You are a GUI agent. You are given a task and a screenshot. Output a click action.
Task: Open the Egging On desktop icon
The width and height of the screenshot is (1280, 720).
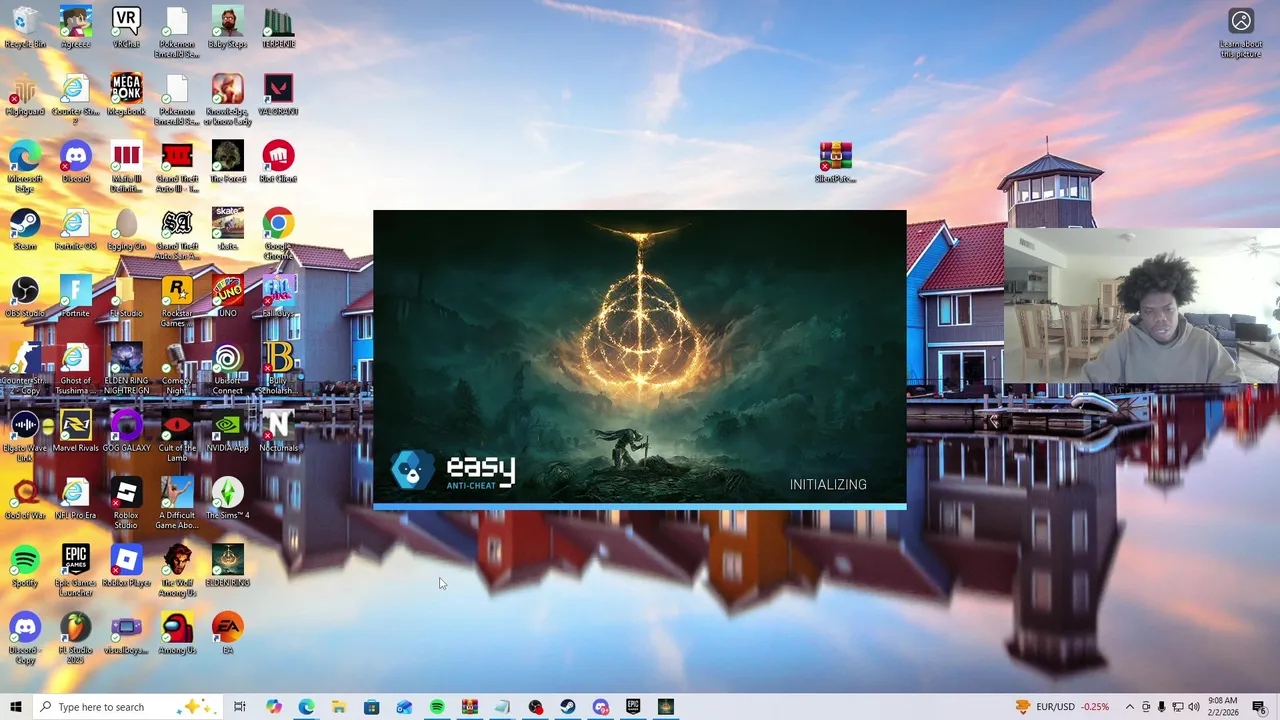[x=126, y=229]
